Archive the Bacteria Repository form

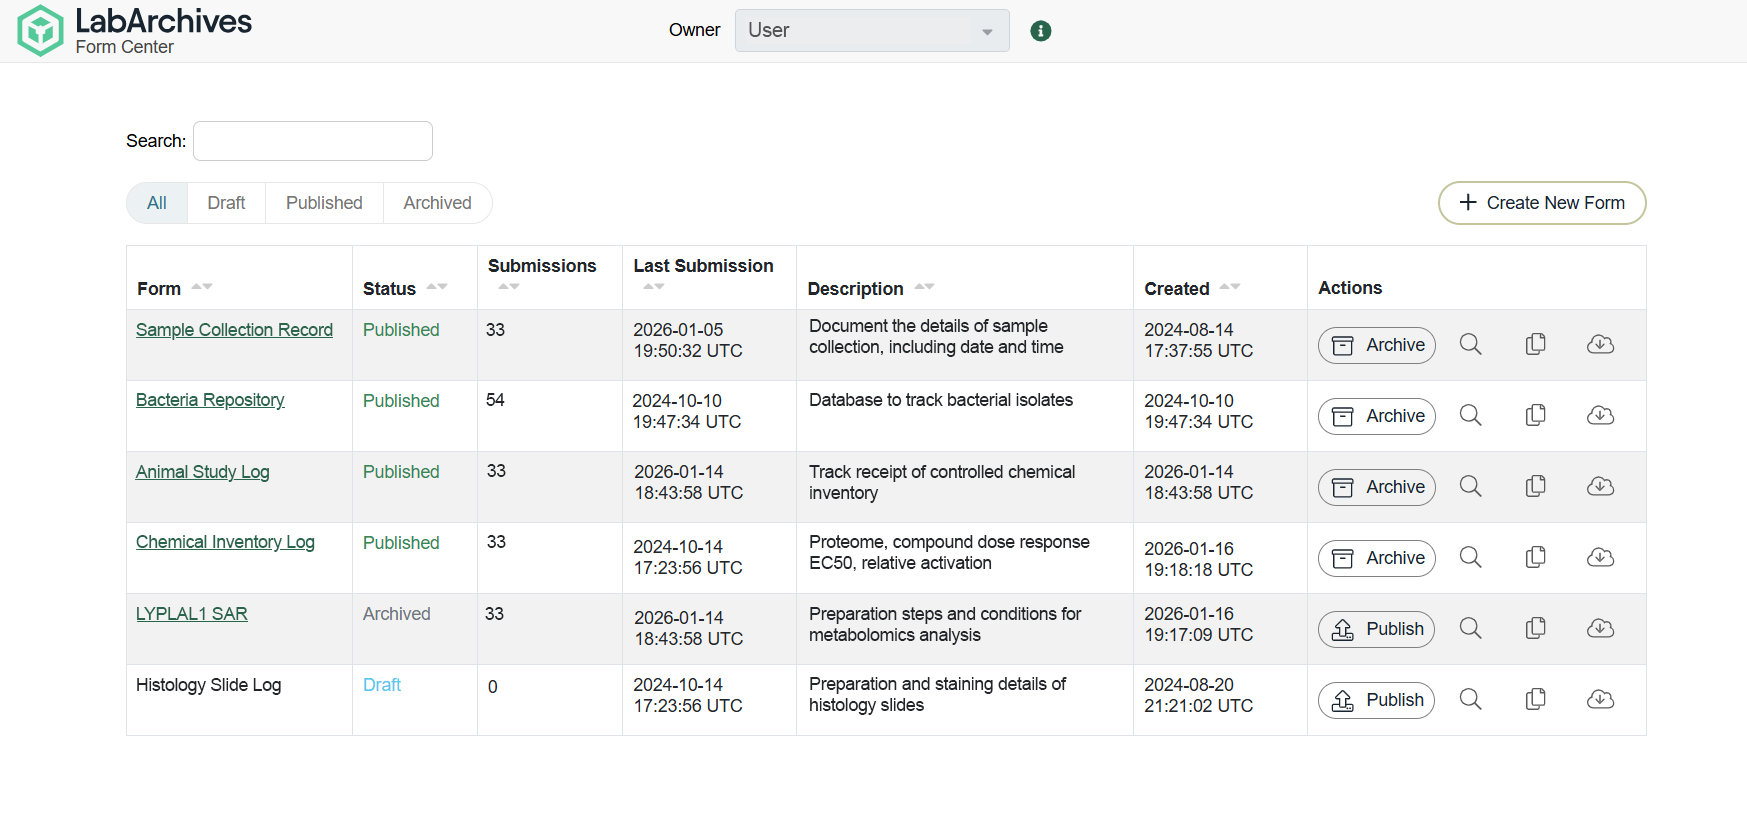1377,416
